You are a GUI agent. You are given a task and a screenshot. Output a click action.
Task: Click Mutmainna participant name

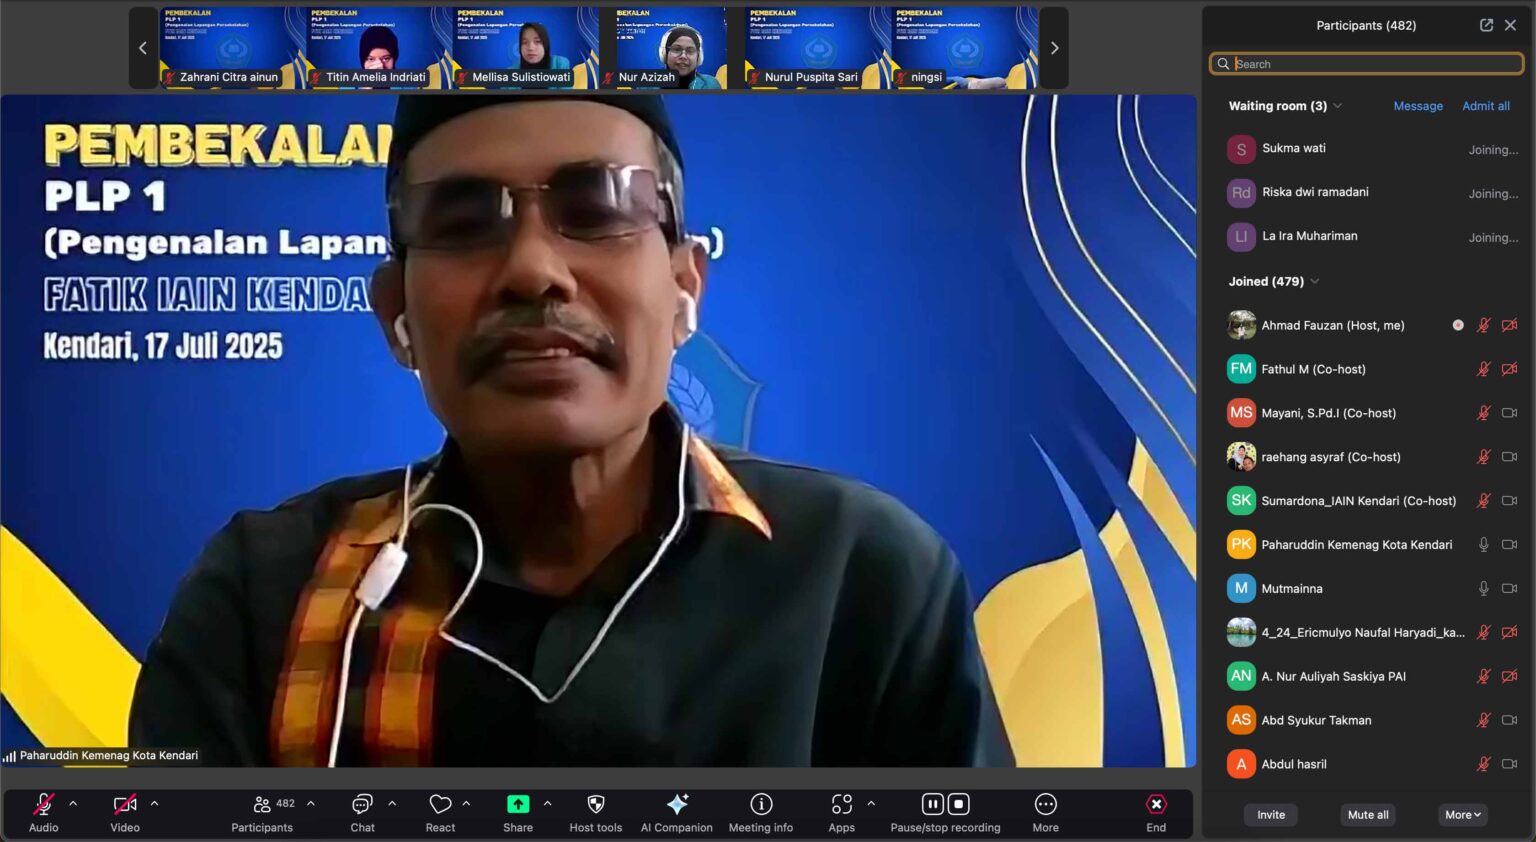1292,589
